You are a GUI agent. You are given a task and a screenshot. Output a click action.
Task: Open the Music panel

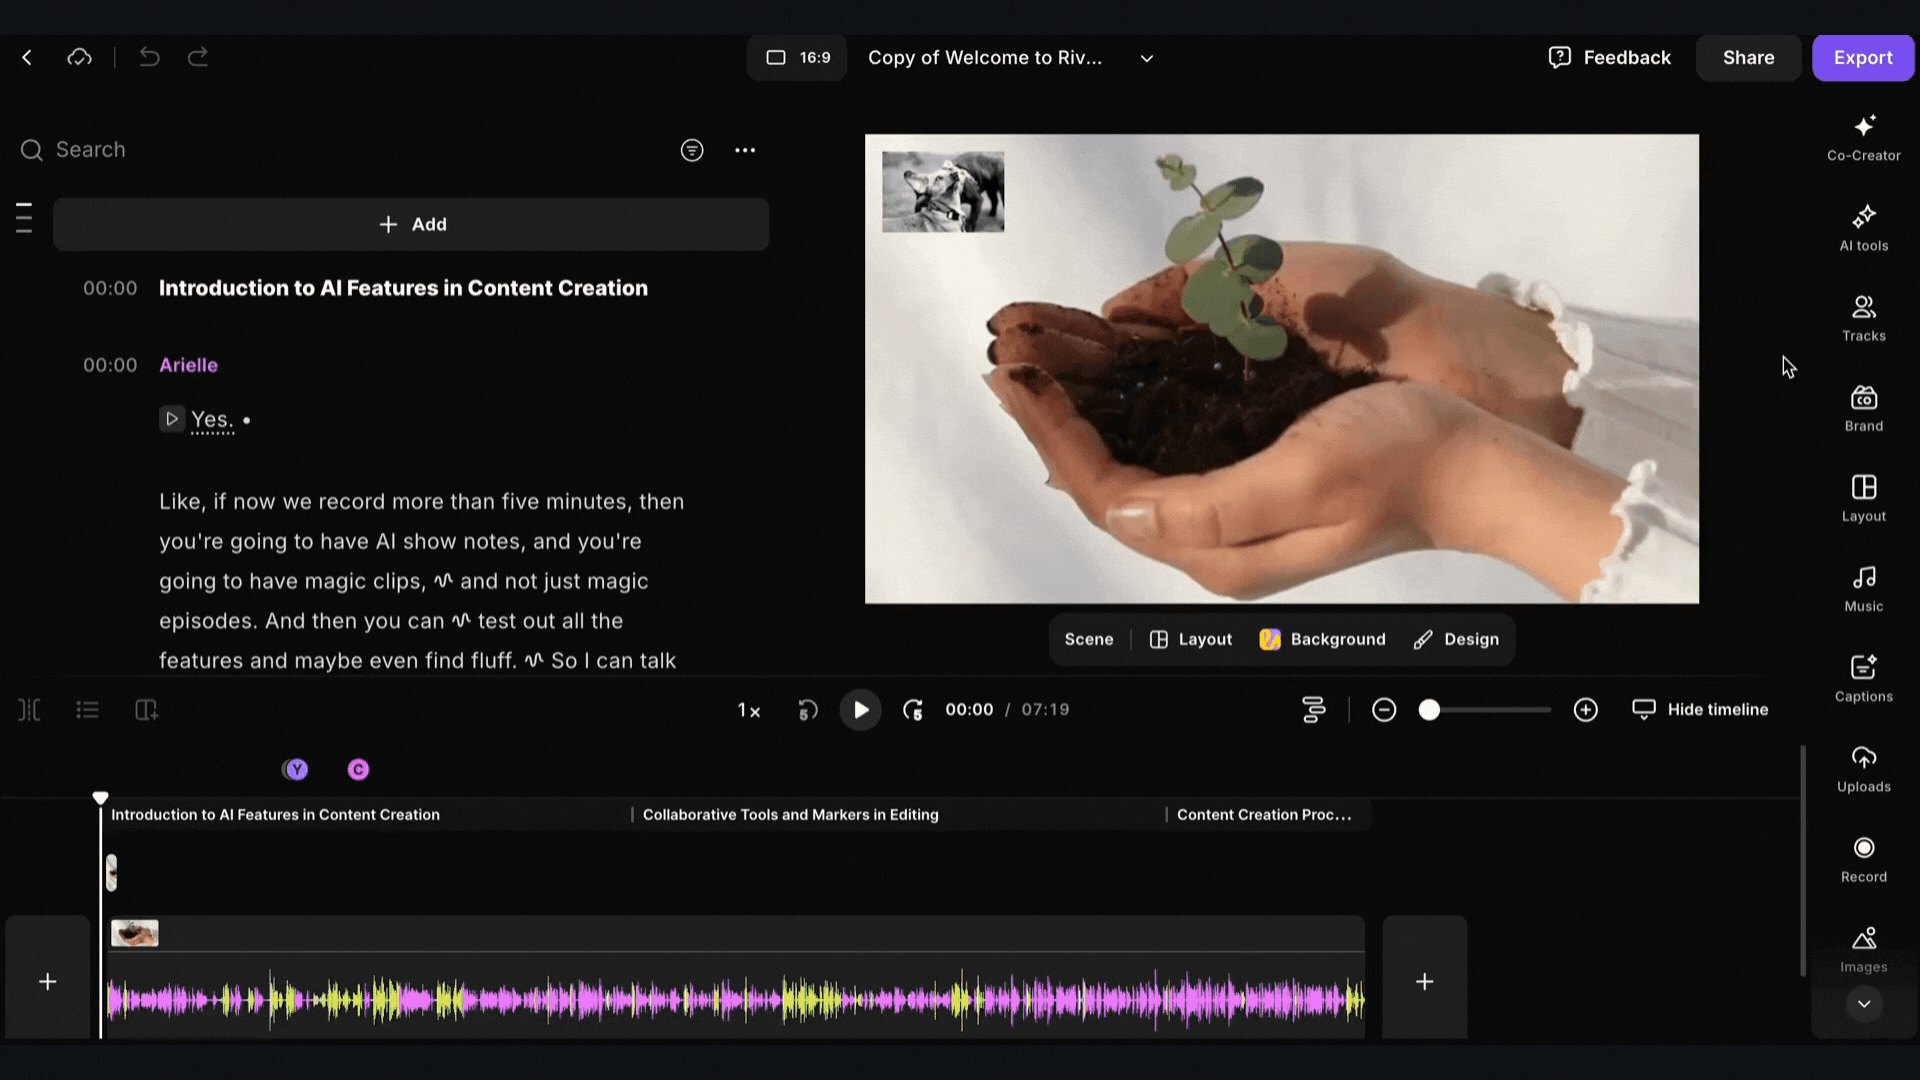tap(1863, 588)
